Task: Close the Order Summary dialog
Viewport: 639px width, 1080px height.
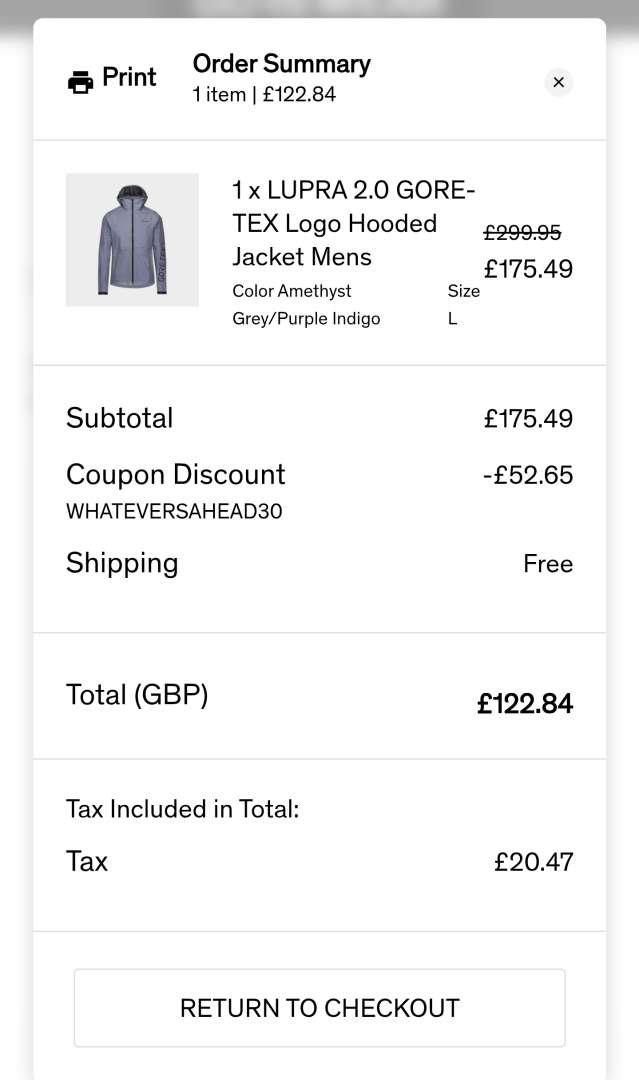Action: pyautogui.click(x=559, y=82)
